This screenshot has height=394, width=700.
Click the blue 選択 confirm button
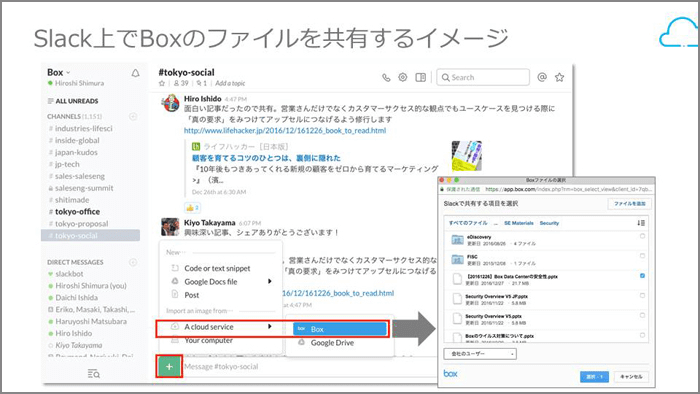point(594,377)
